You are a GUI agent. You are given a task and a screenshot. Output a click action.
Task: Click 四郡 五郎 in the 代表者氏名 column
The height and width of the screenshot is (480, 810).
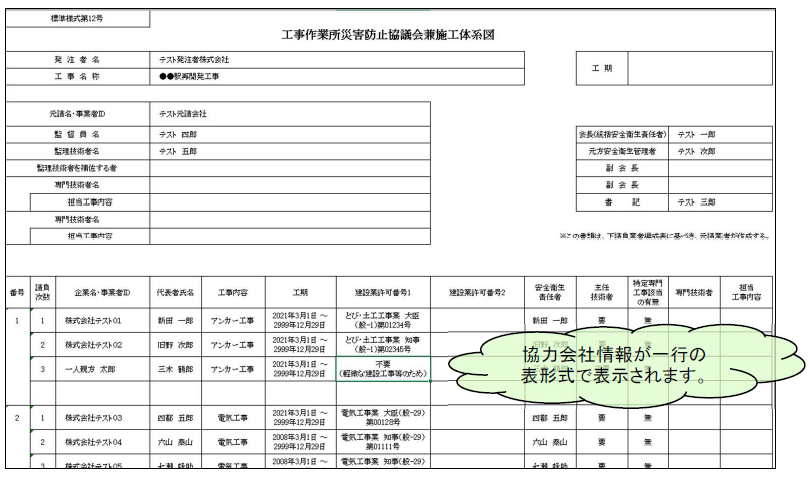[x=176, y=417]
